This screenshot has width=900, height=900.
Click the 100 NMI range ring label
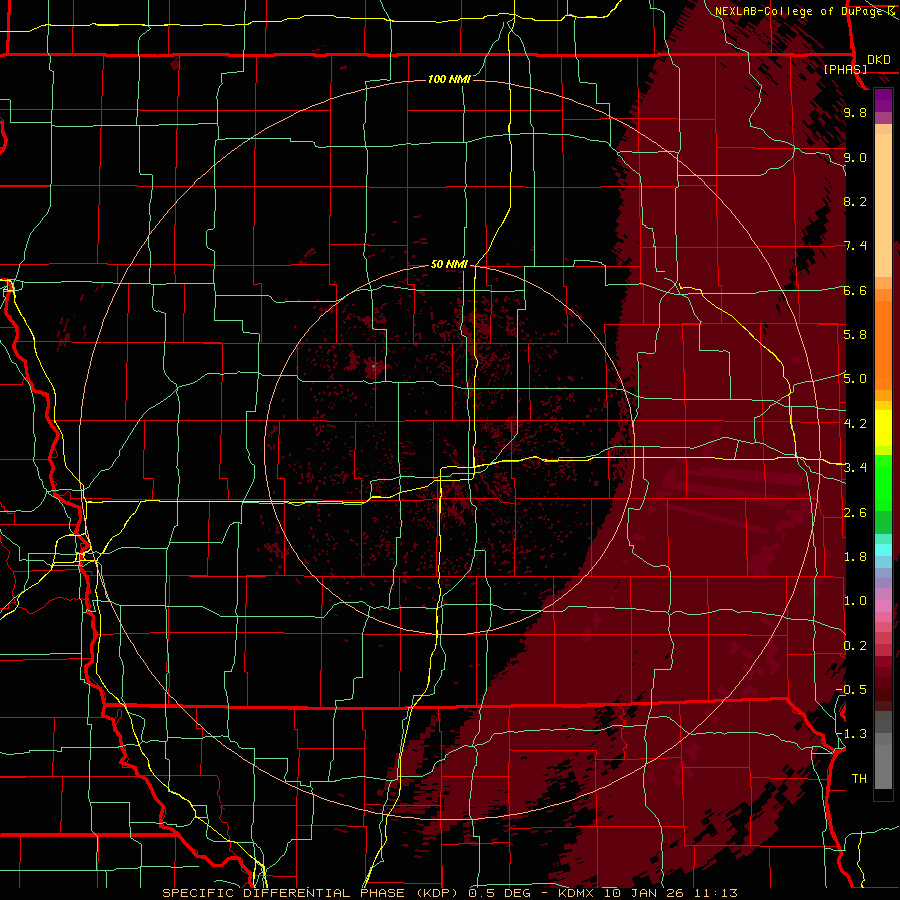tap(449, 79)
